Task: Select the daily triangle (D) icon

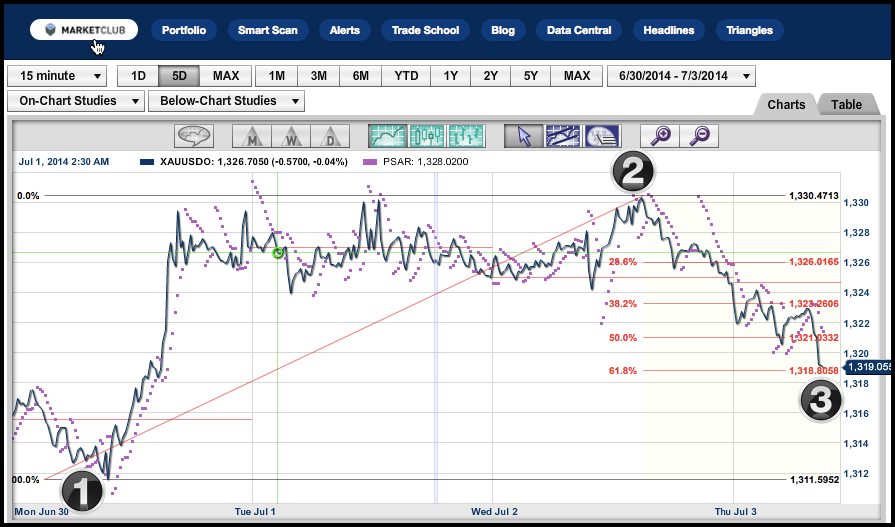Action: coord(327,136)
